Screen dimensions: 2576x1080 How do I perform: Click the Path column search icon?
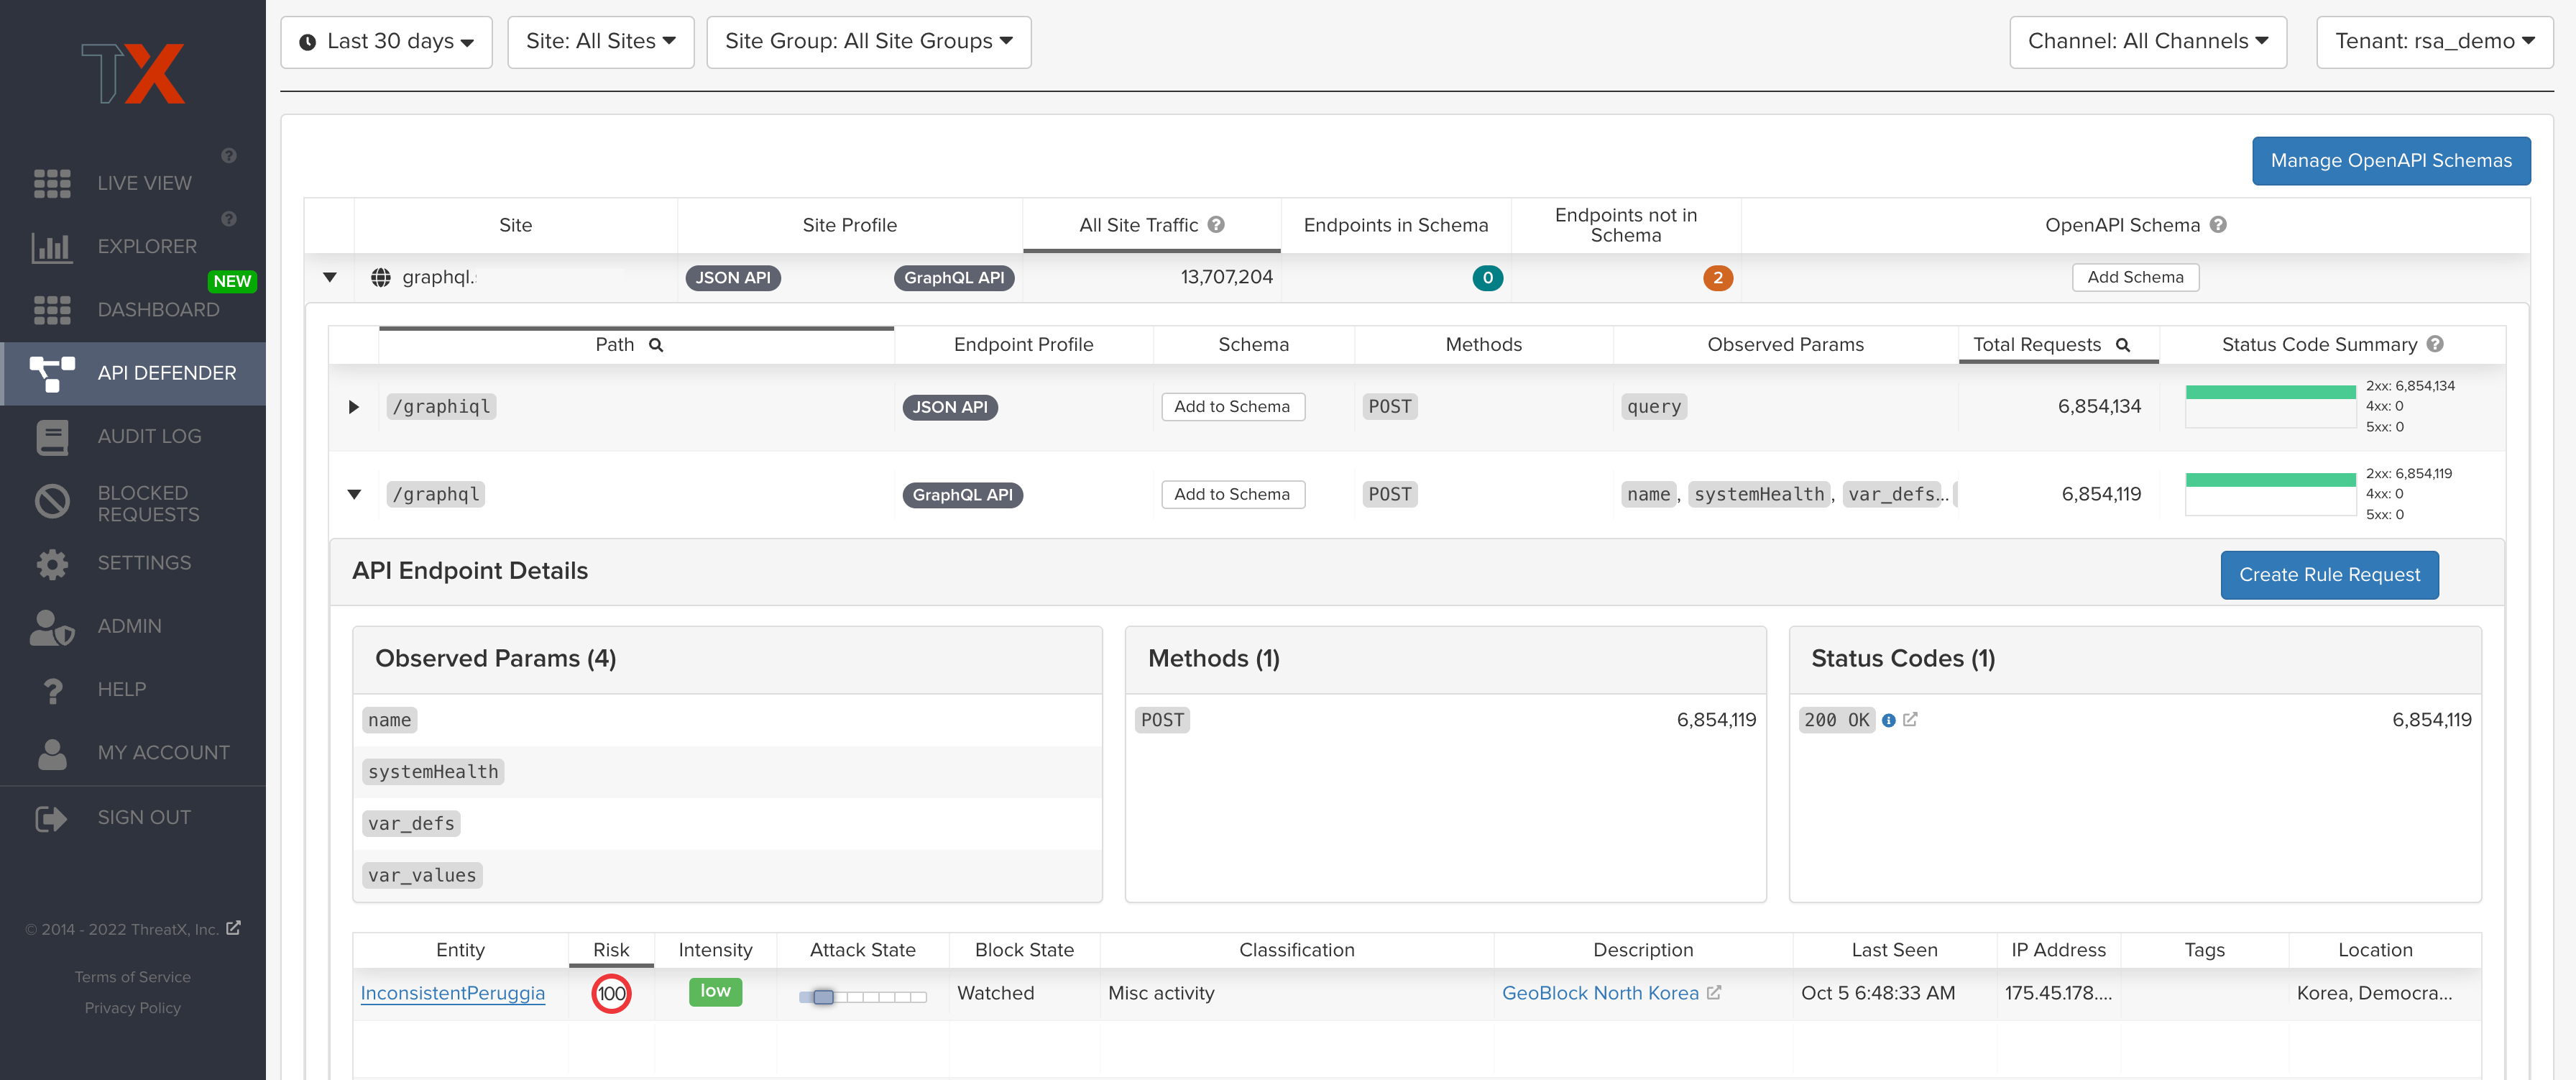point(656,345)
